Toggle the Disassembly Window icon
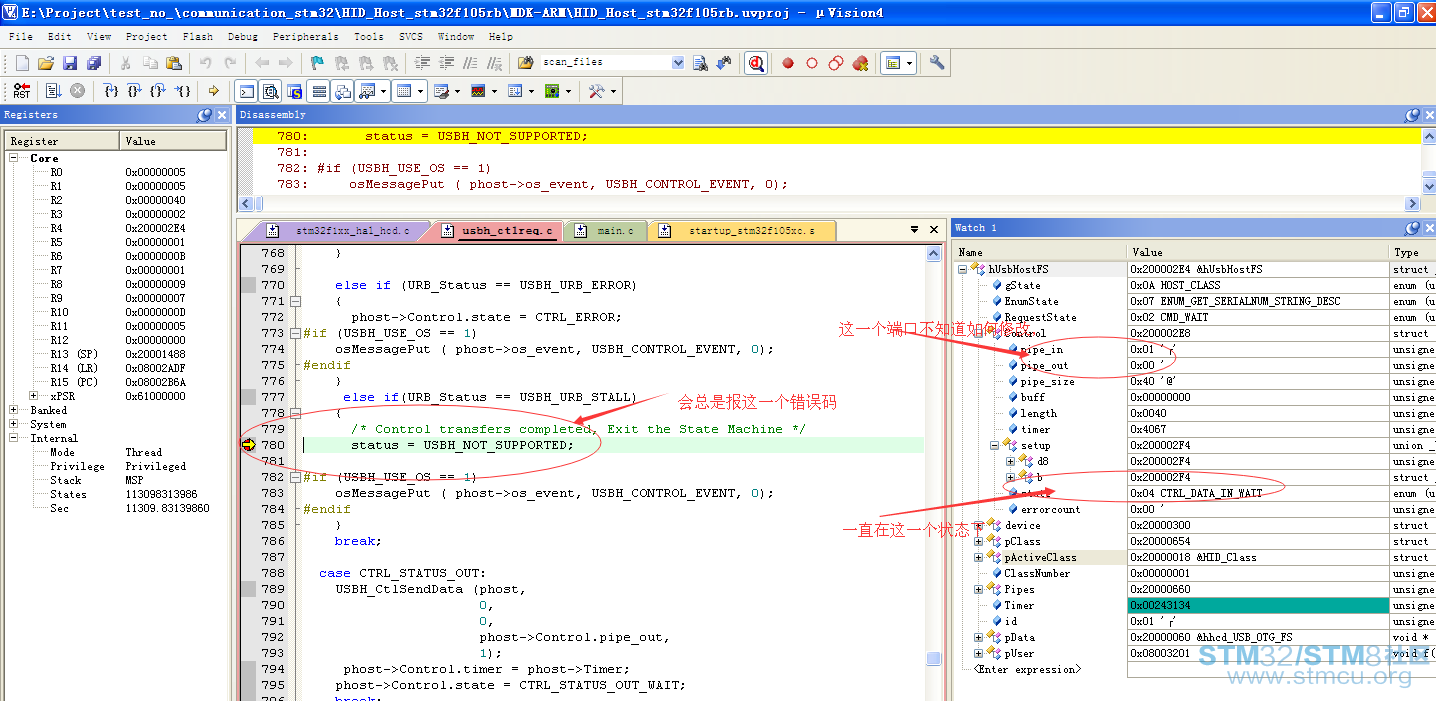The height and width of the screenshot is (701, 1436). point(270,91)
